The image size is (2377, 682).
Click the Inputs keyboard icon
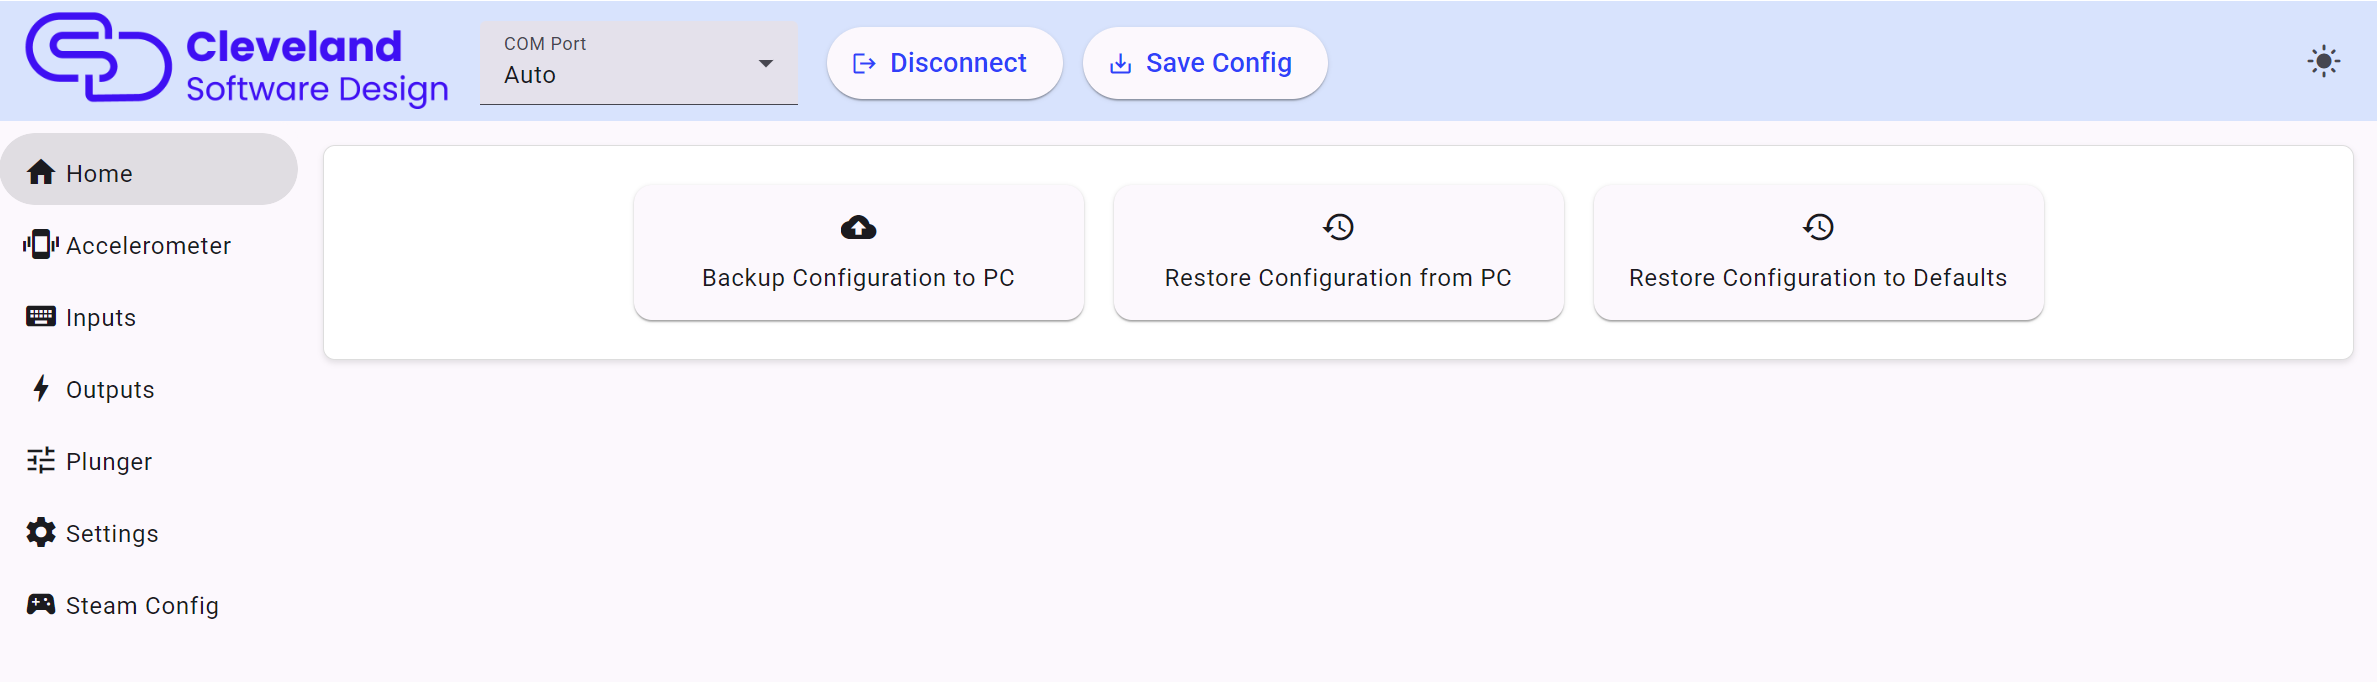(x=41, y=316)
